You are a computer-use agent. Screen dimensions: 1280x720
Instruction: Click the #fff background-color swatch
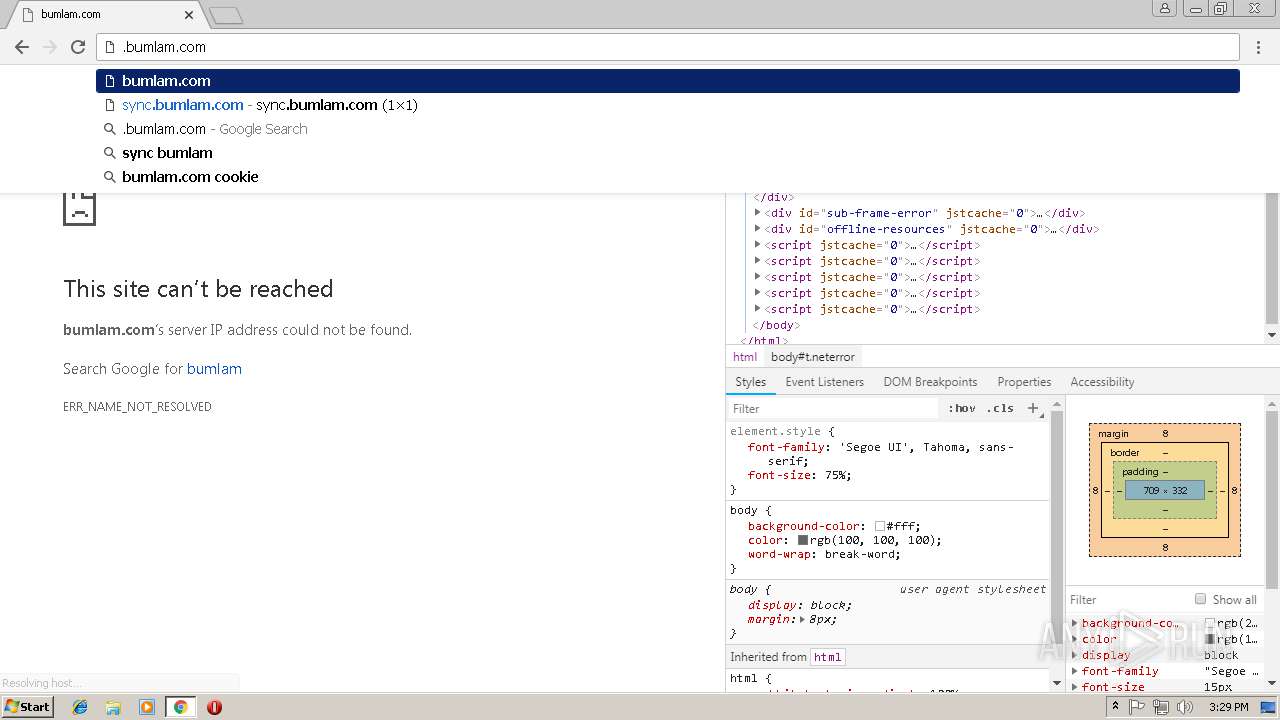(x=880, y=526)
